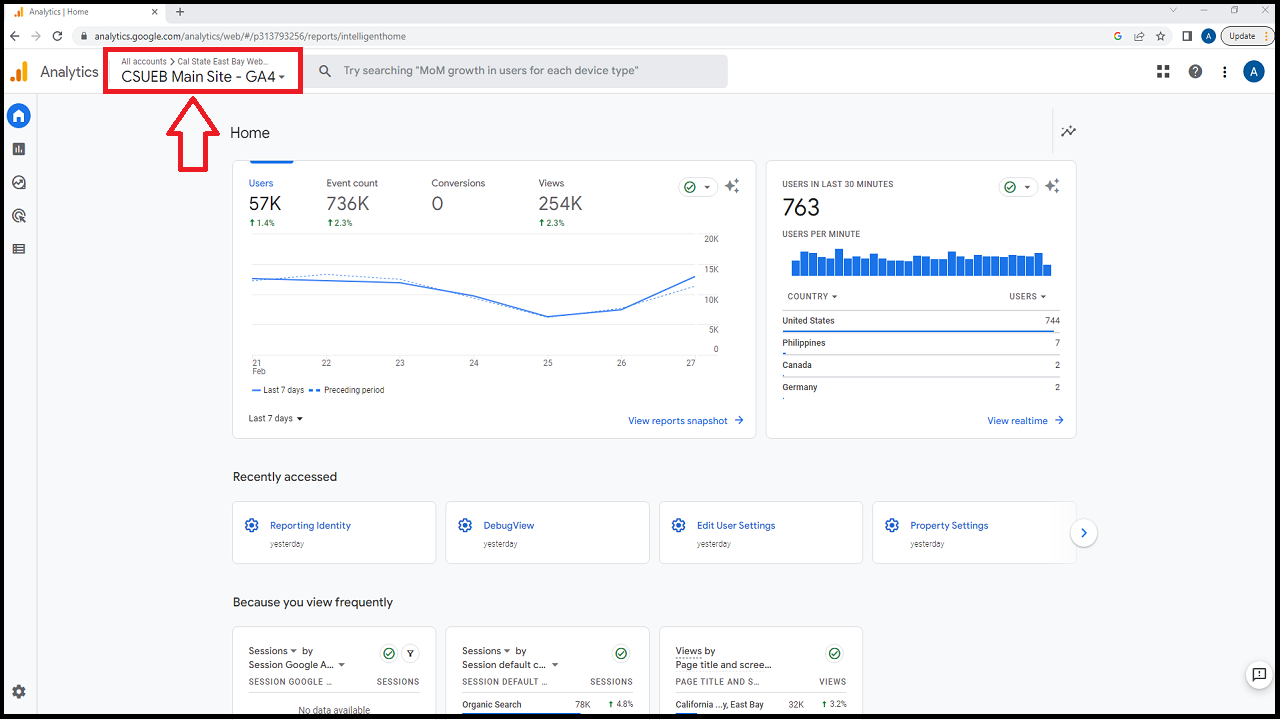Expand the USERS metric dropdown
Image resolution: width=1280 pixels, height=720 pixels.
(1028, 296)
